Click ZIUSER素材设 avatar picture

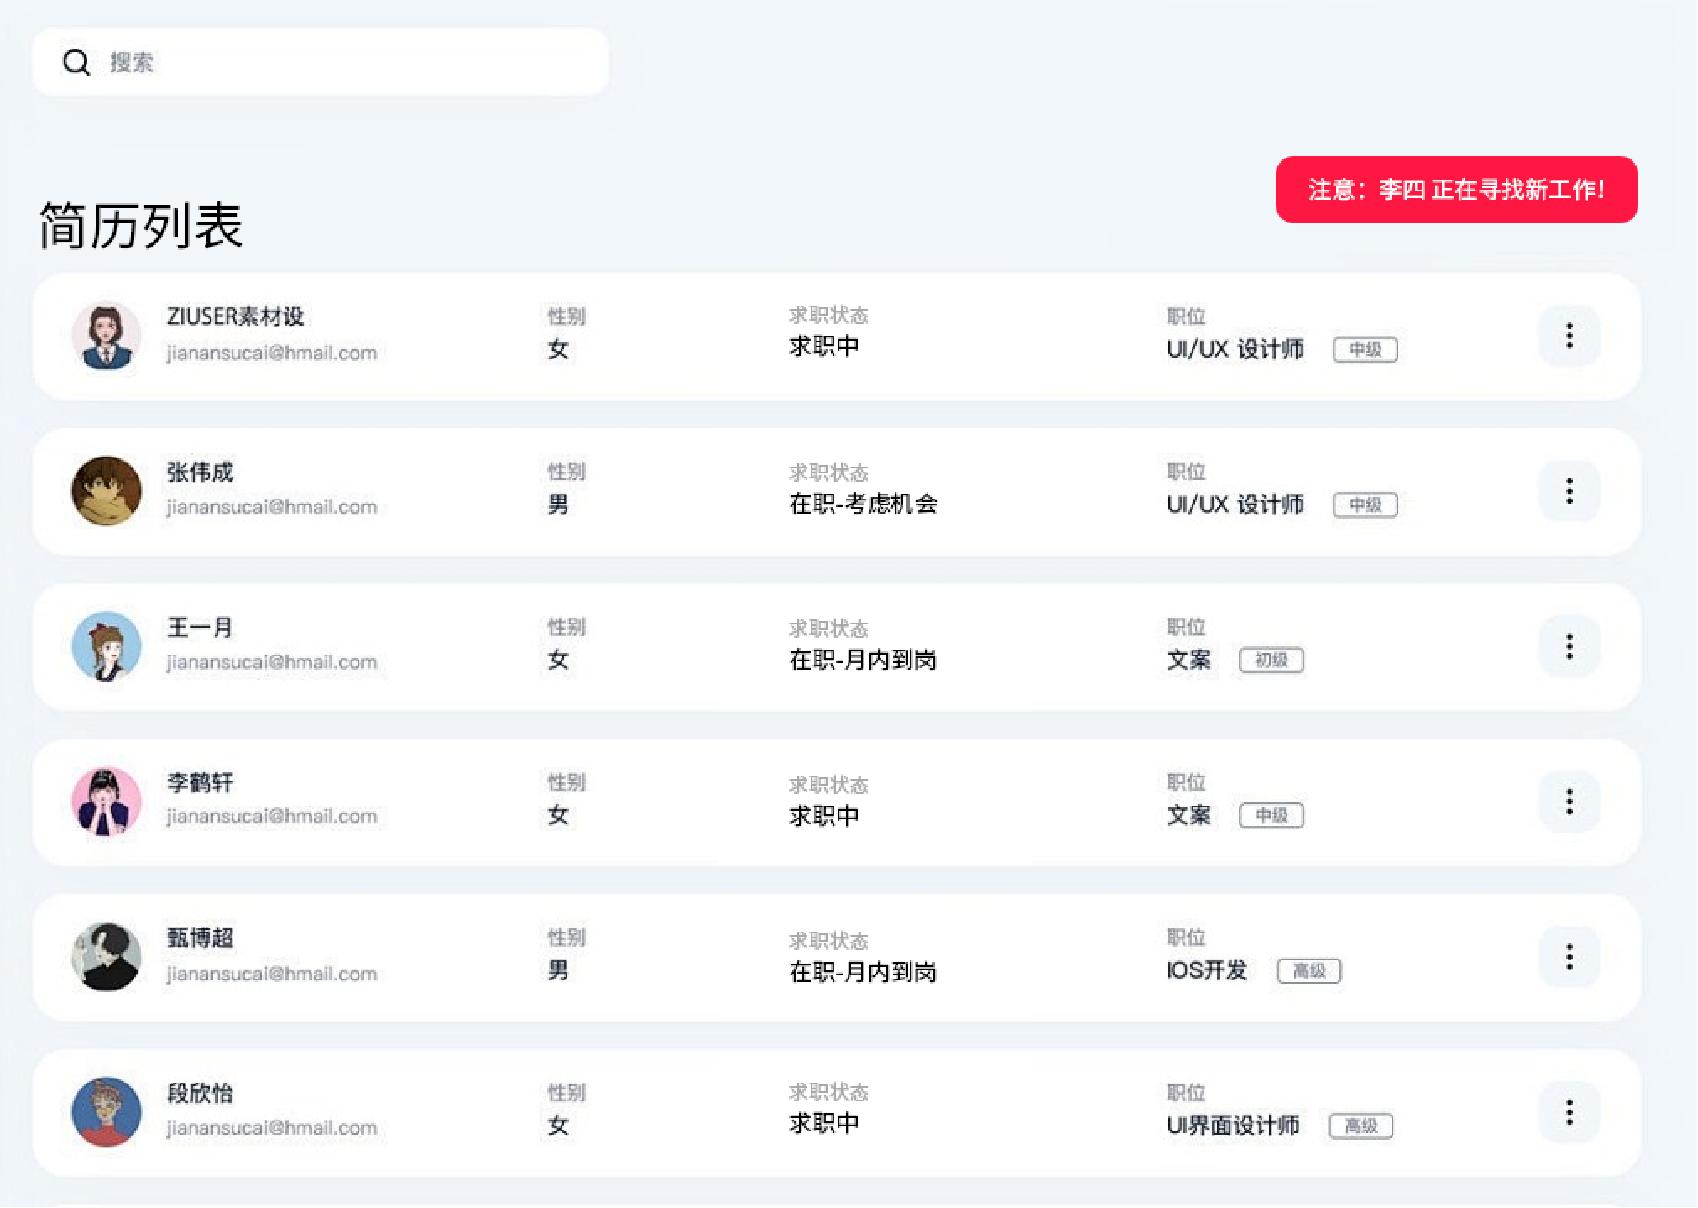click(x=106, y=336)
